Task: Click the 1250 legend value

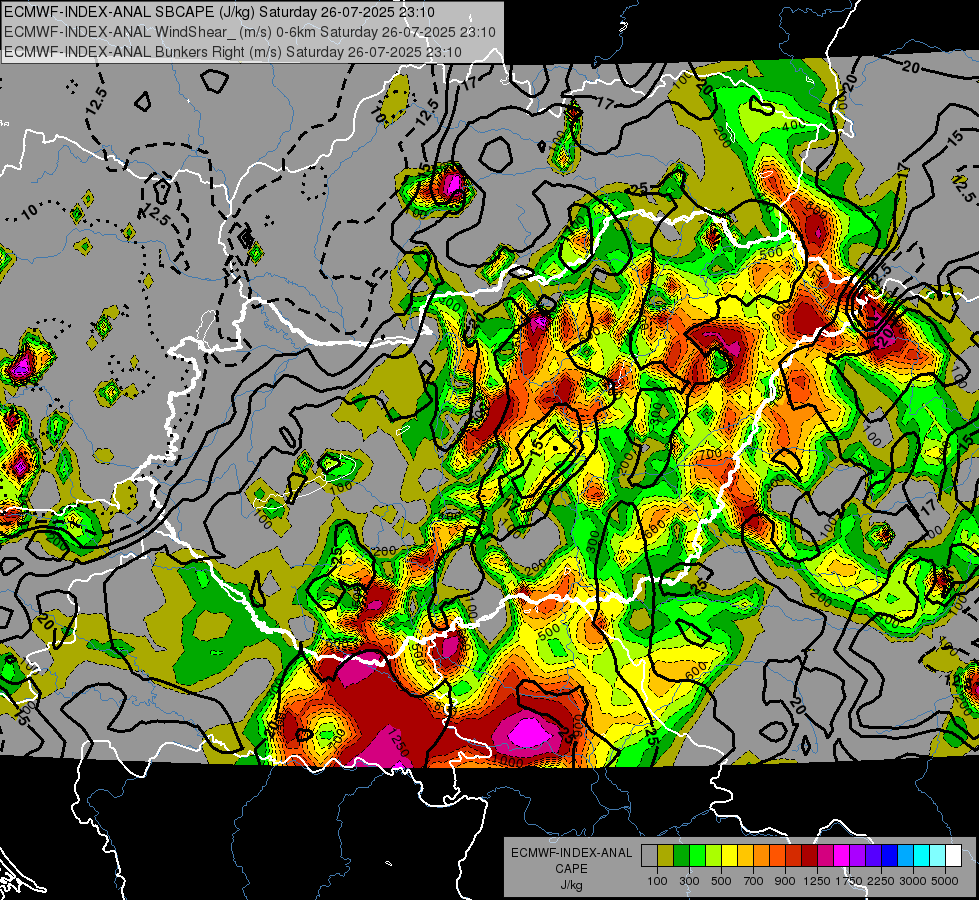Action: pos(817,881)
